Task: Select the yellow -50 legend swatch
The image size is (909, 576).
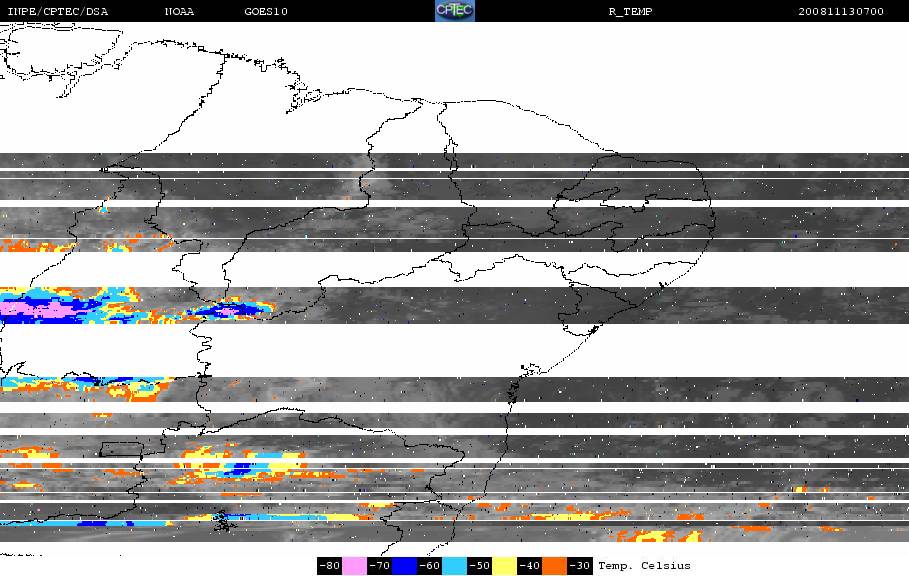Action: tap(504, 566)
